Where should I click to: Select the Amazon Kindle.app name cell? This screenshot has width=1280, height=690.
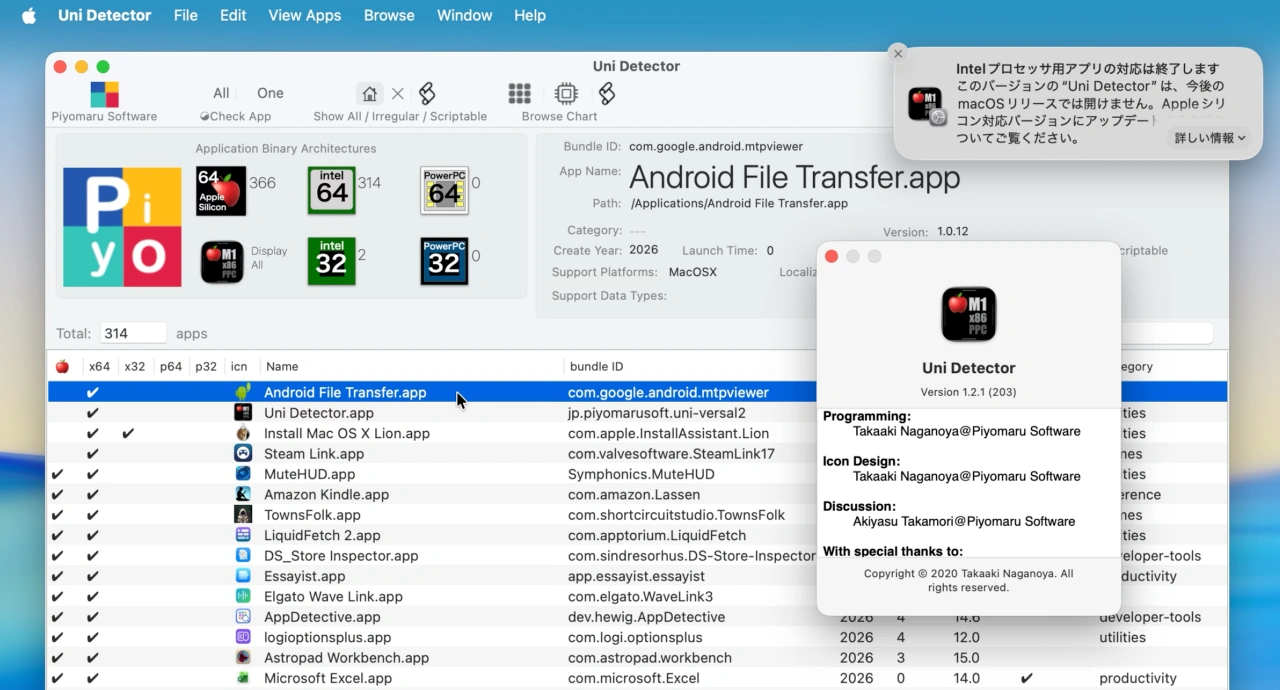point(326,494)
